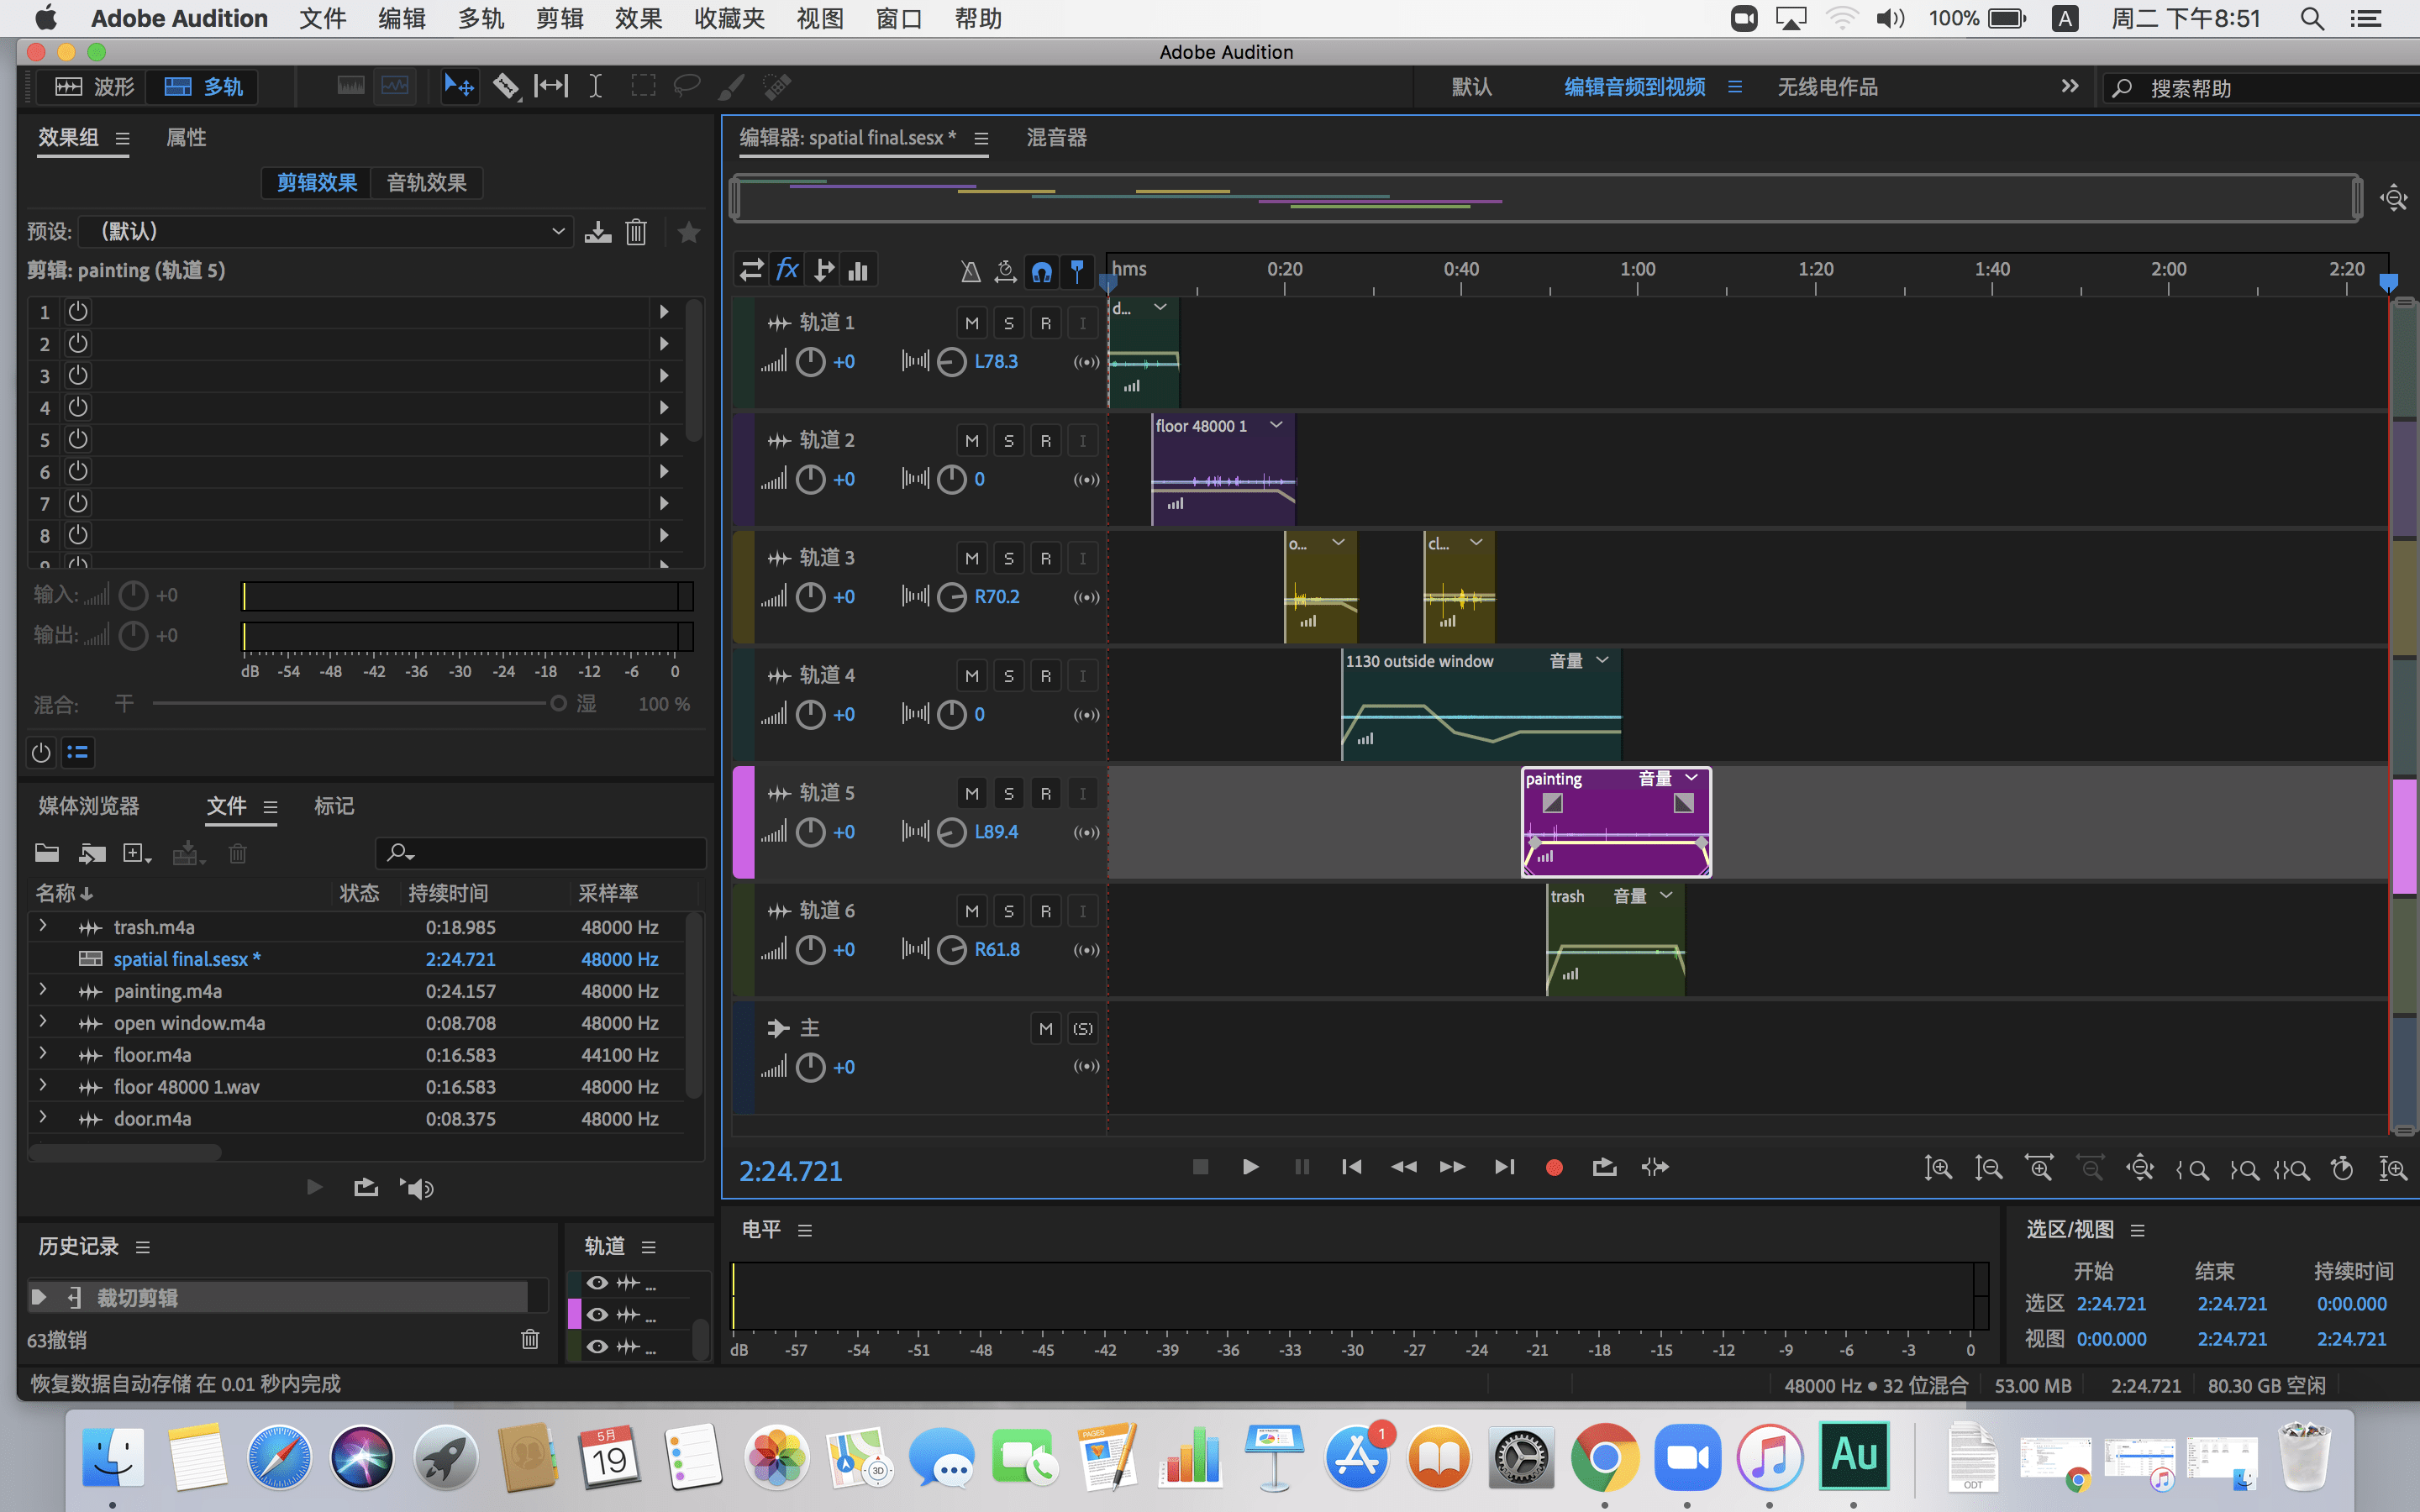
Task: Click the trash clip on Track 6
Action: (x=1615, y=942)
